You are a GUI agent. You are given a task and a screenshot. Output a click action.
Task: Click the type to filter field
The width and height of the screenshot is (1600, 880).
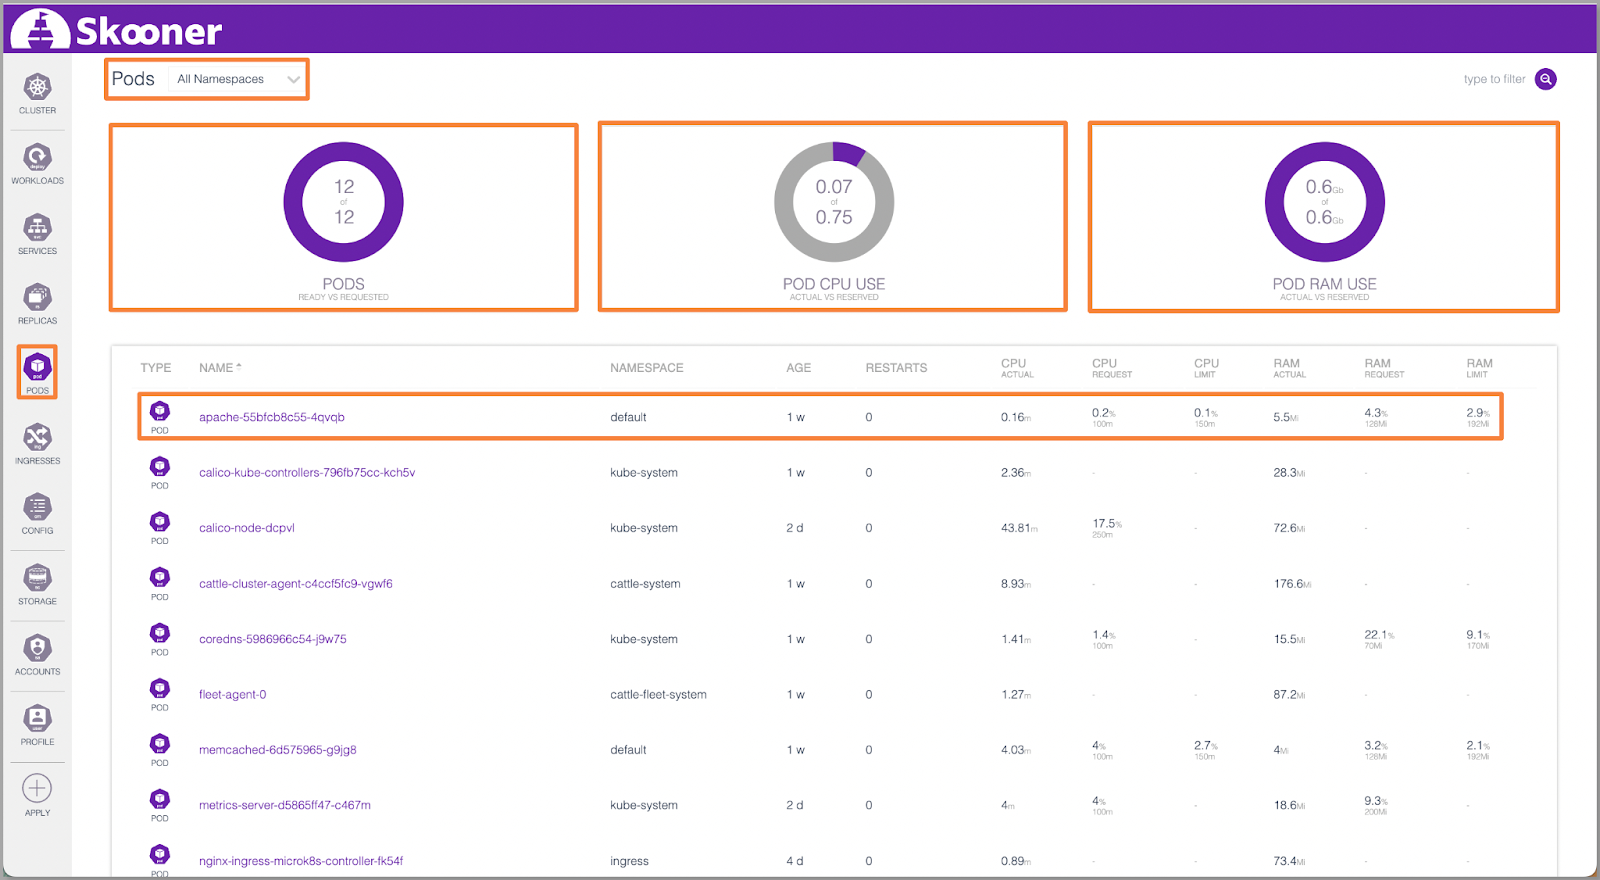(1494, 79)
